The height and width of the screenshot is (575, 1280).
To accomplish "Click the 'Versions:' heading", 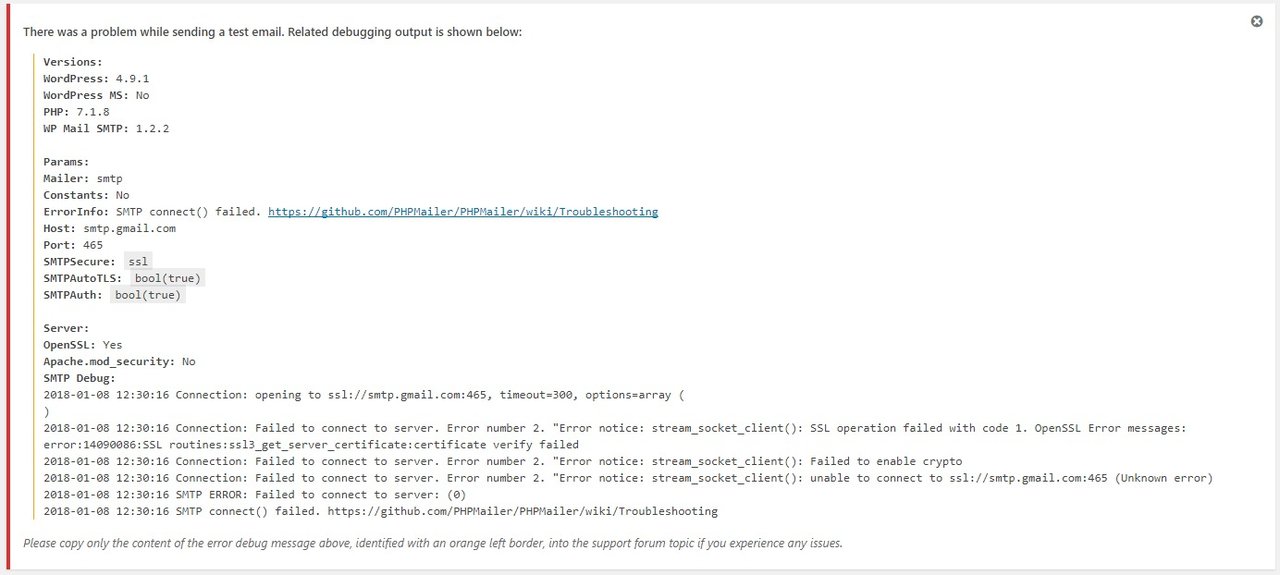I will (x=73, y=62).
